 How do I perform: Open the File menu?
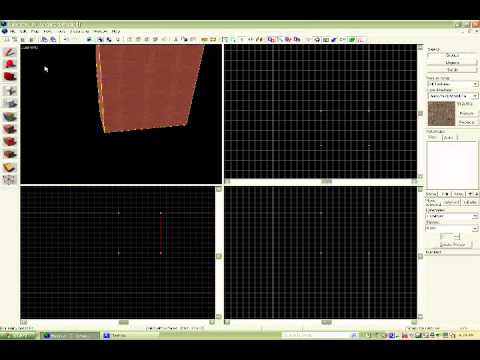[x=12, y=31]
